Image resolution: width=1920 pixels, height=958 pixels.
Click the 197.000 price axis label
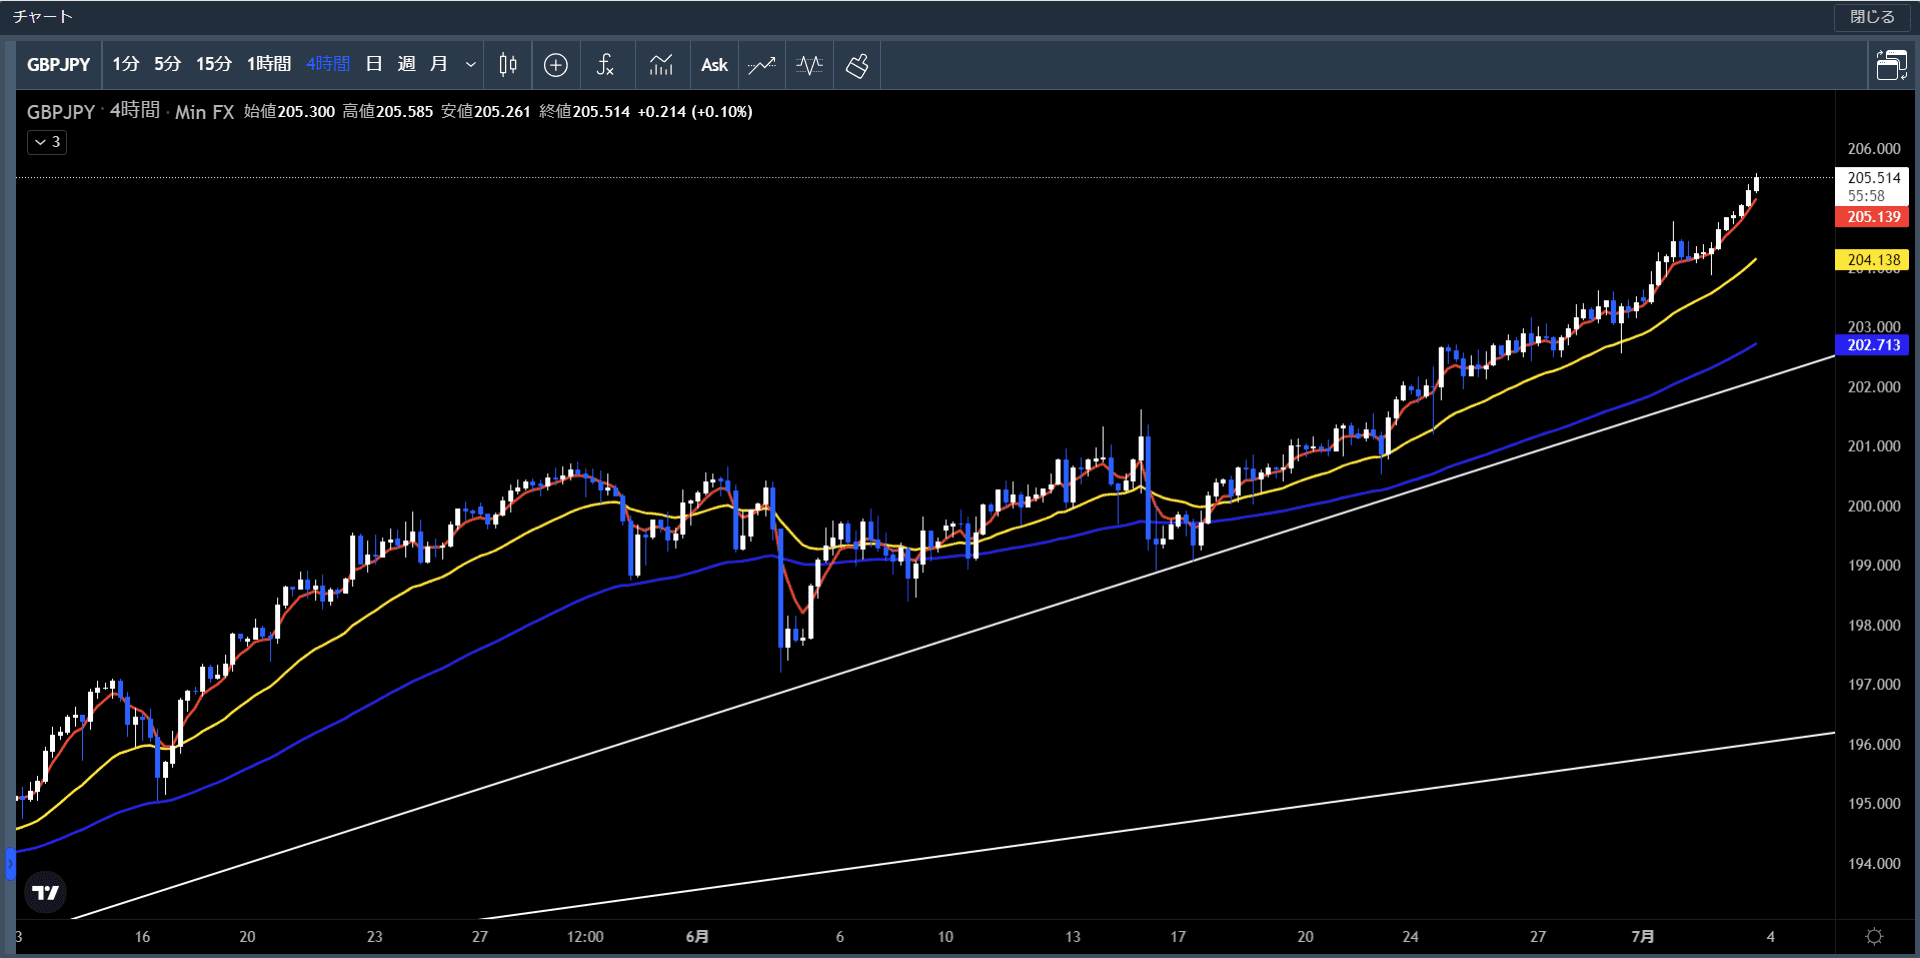click(x=1874, y=685)
